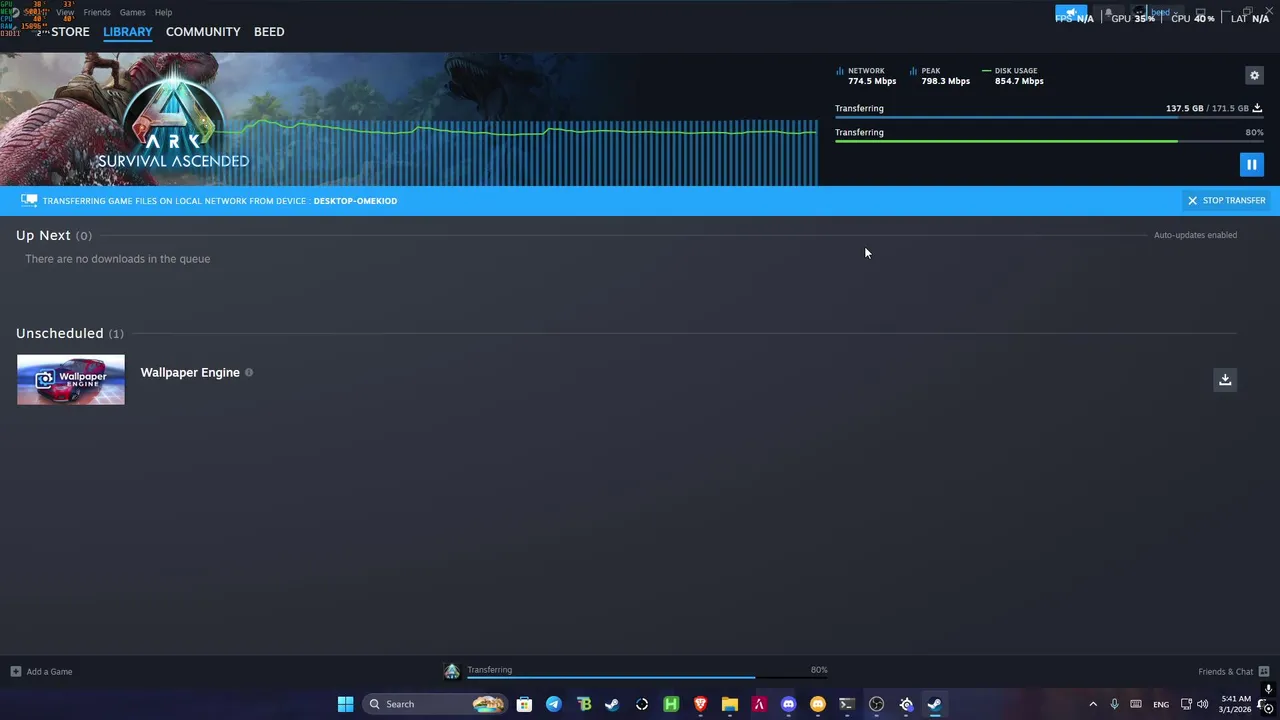Open the Help menu
This screenshot has height=720, width=1280.
(x=163, y=12)
